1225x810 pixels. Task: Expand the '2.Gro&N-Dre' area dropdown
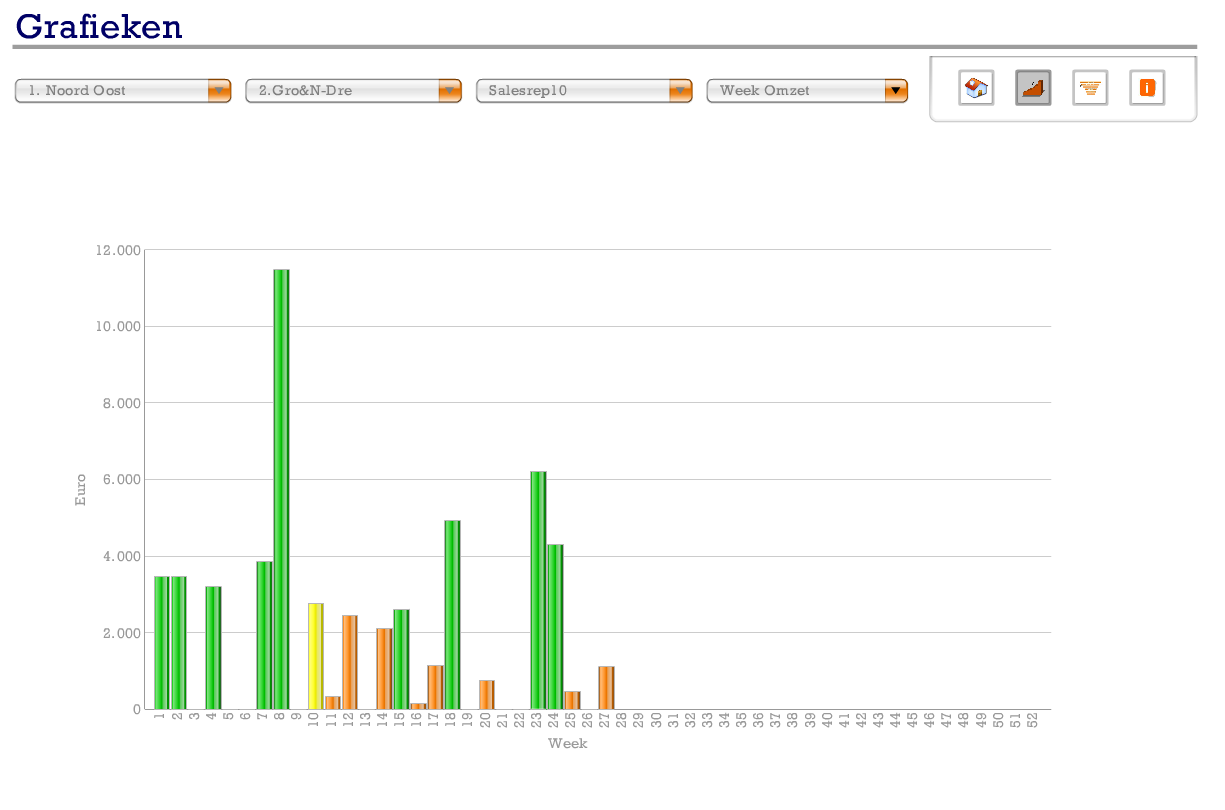[354, 91]
